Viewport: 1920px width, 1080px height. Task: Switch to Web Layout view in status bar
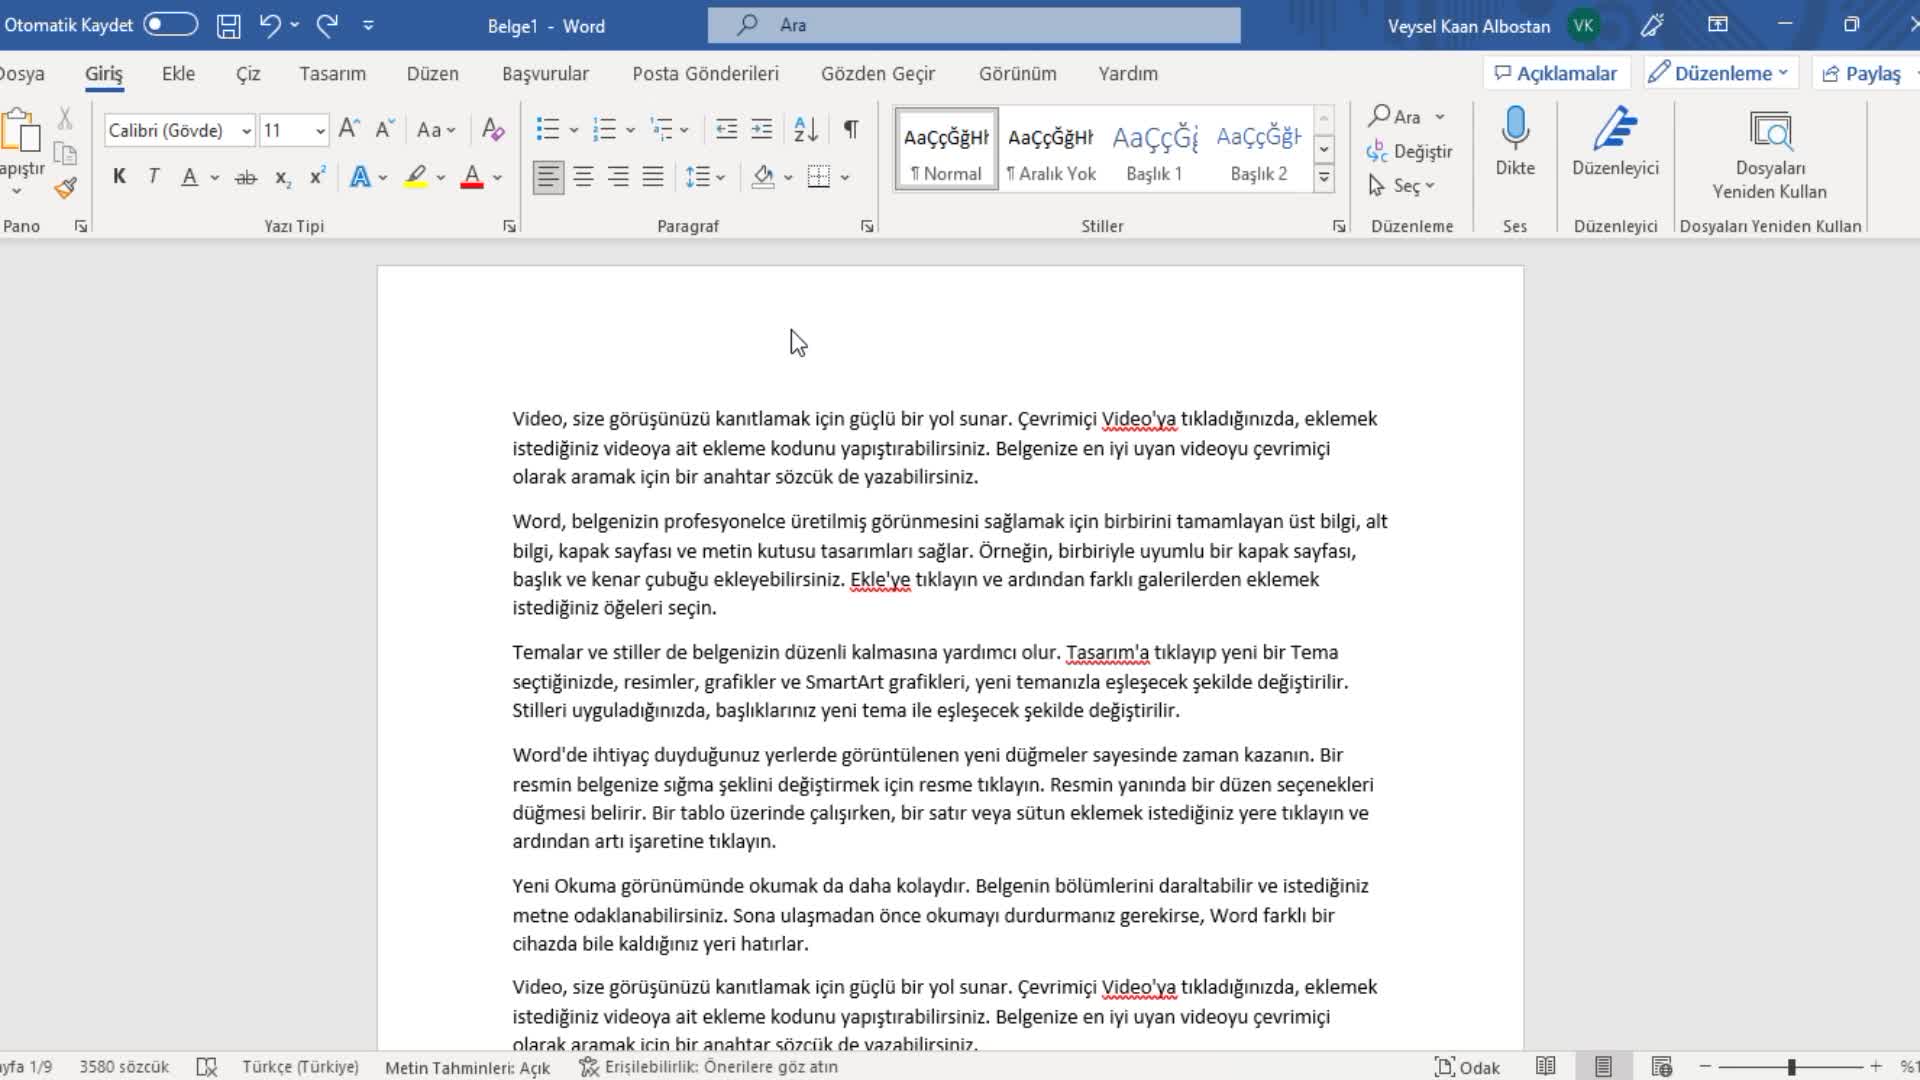(x=1662, y=1067)
